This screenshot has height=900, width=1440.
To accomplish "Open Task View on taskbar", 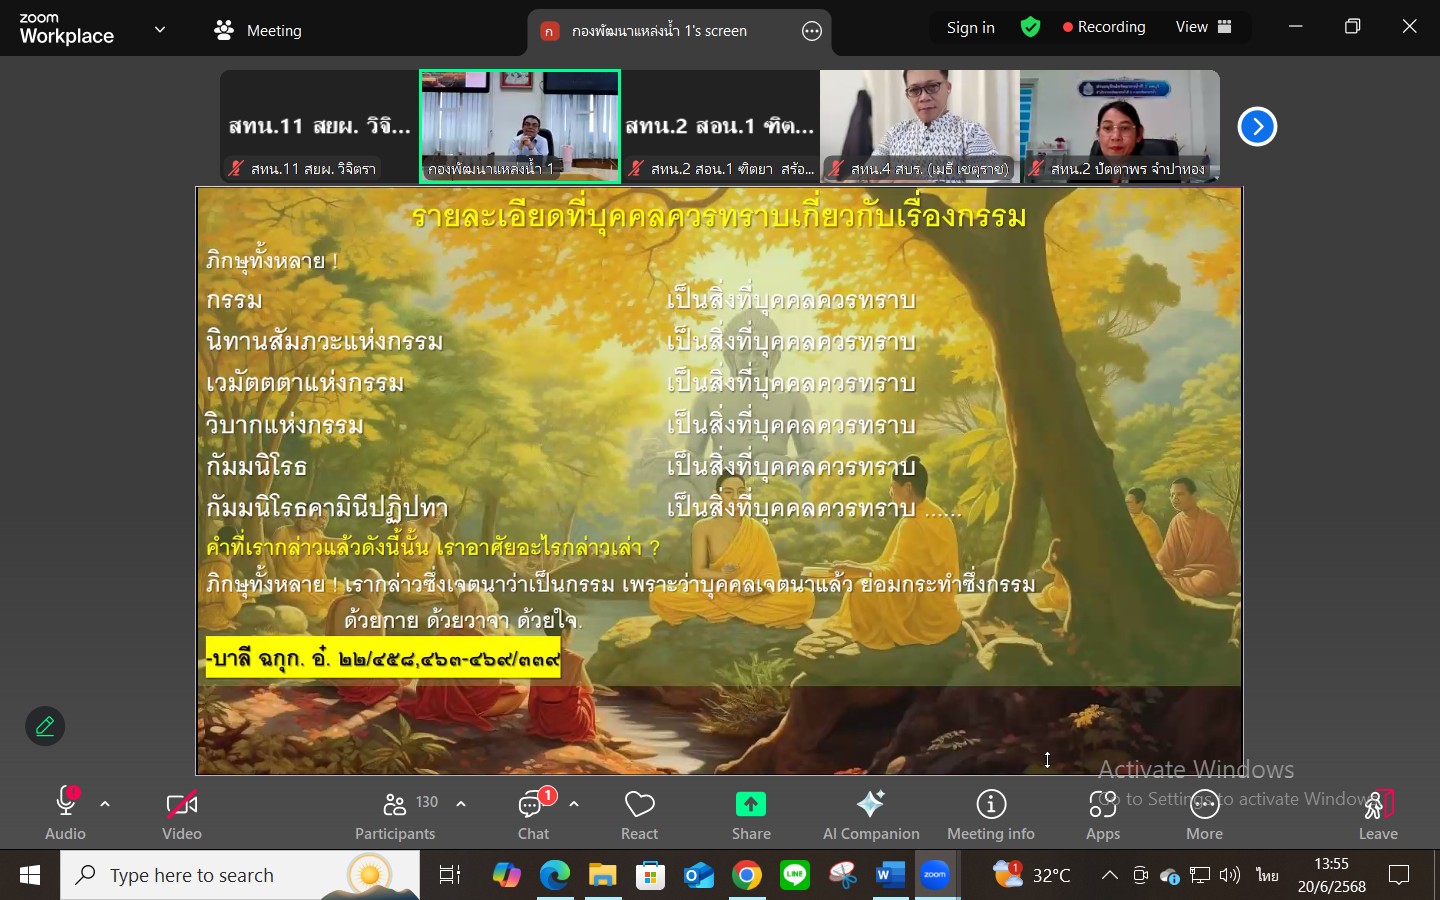I will point(451,876).
